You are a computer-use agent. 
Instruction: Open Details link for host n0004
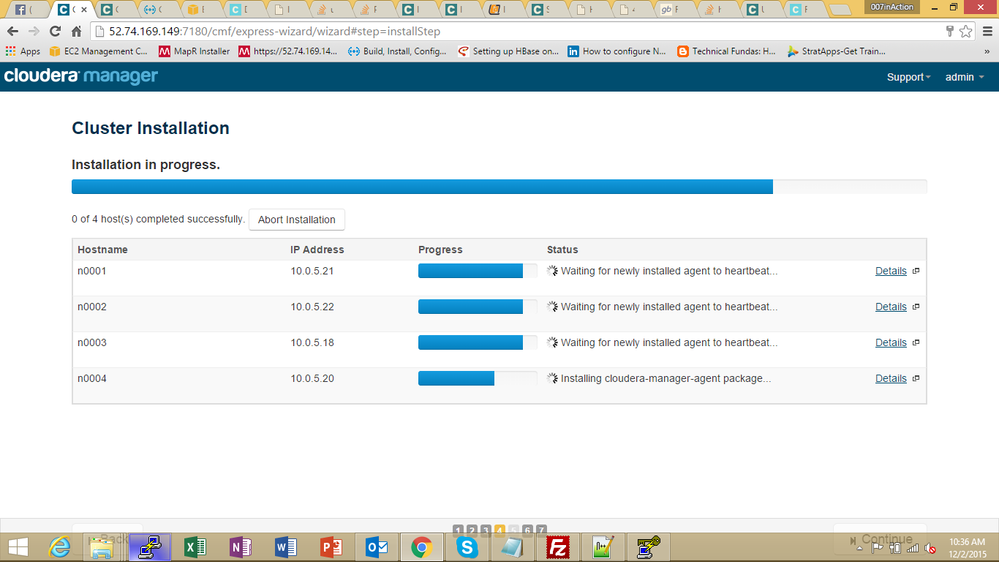(891, 378)
